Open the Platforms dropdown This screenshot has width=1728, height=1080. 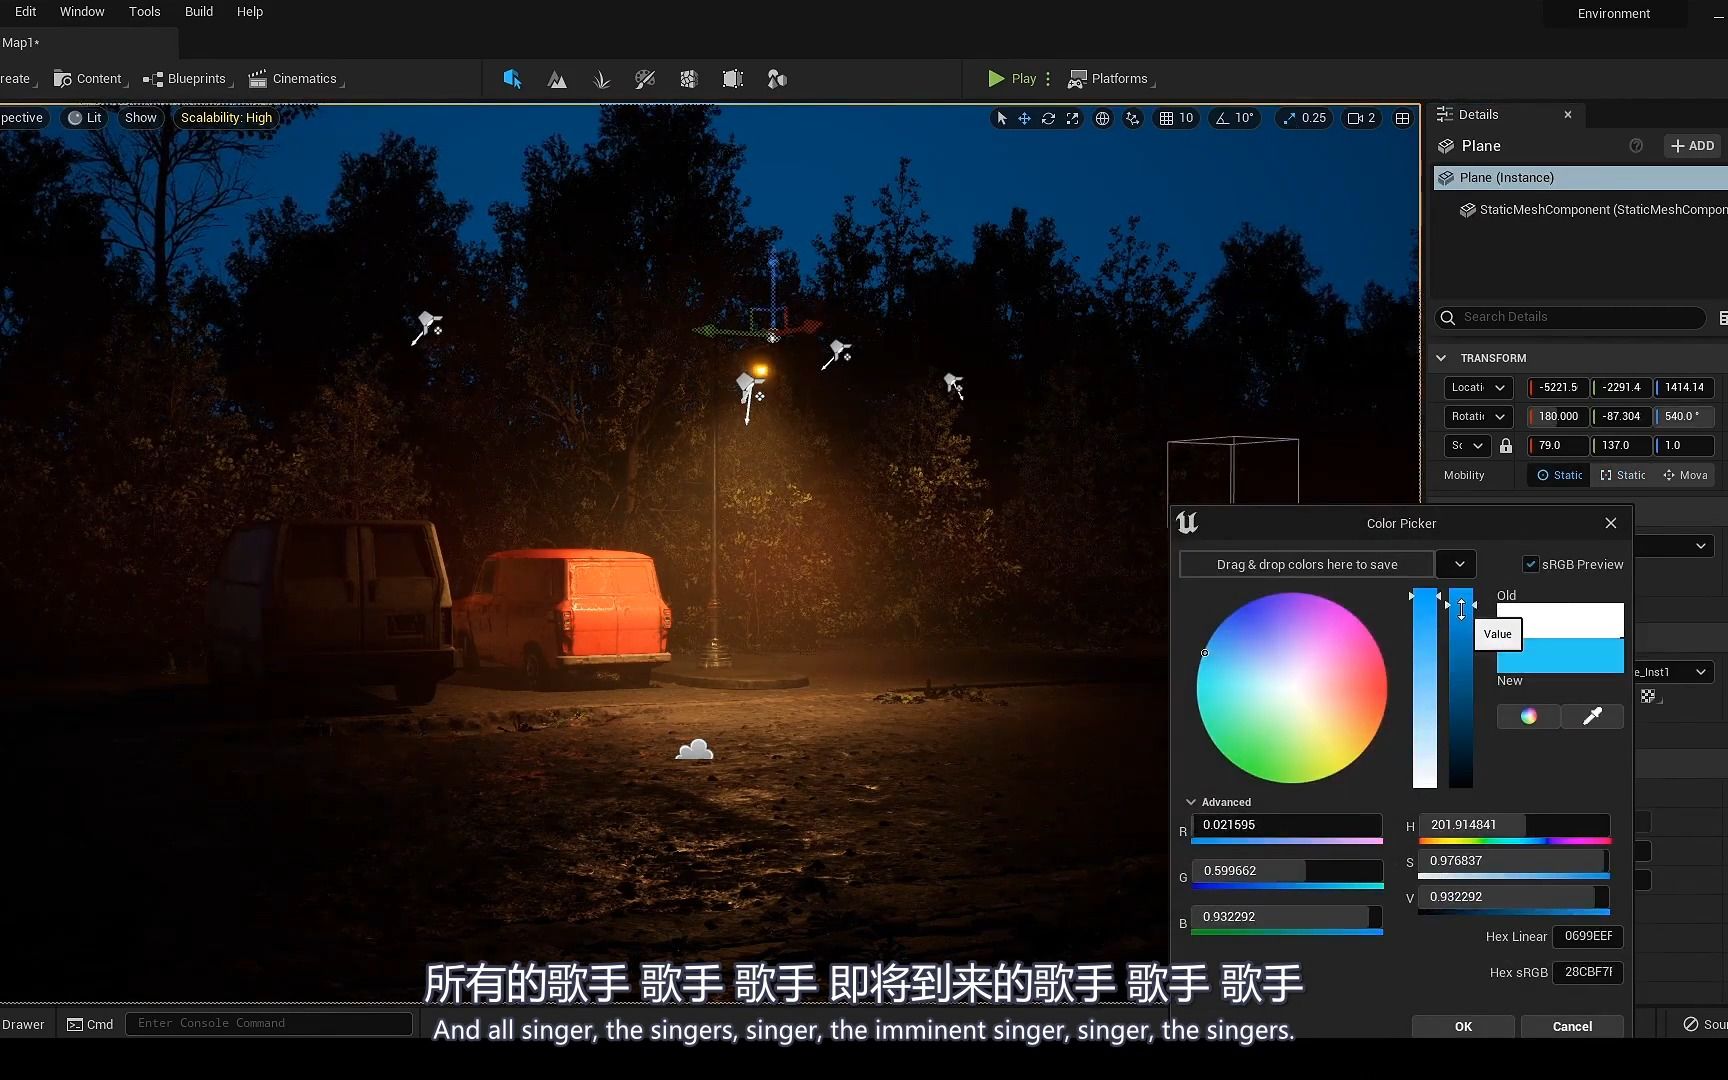point(1110,78)
